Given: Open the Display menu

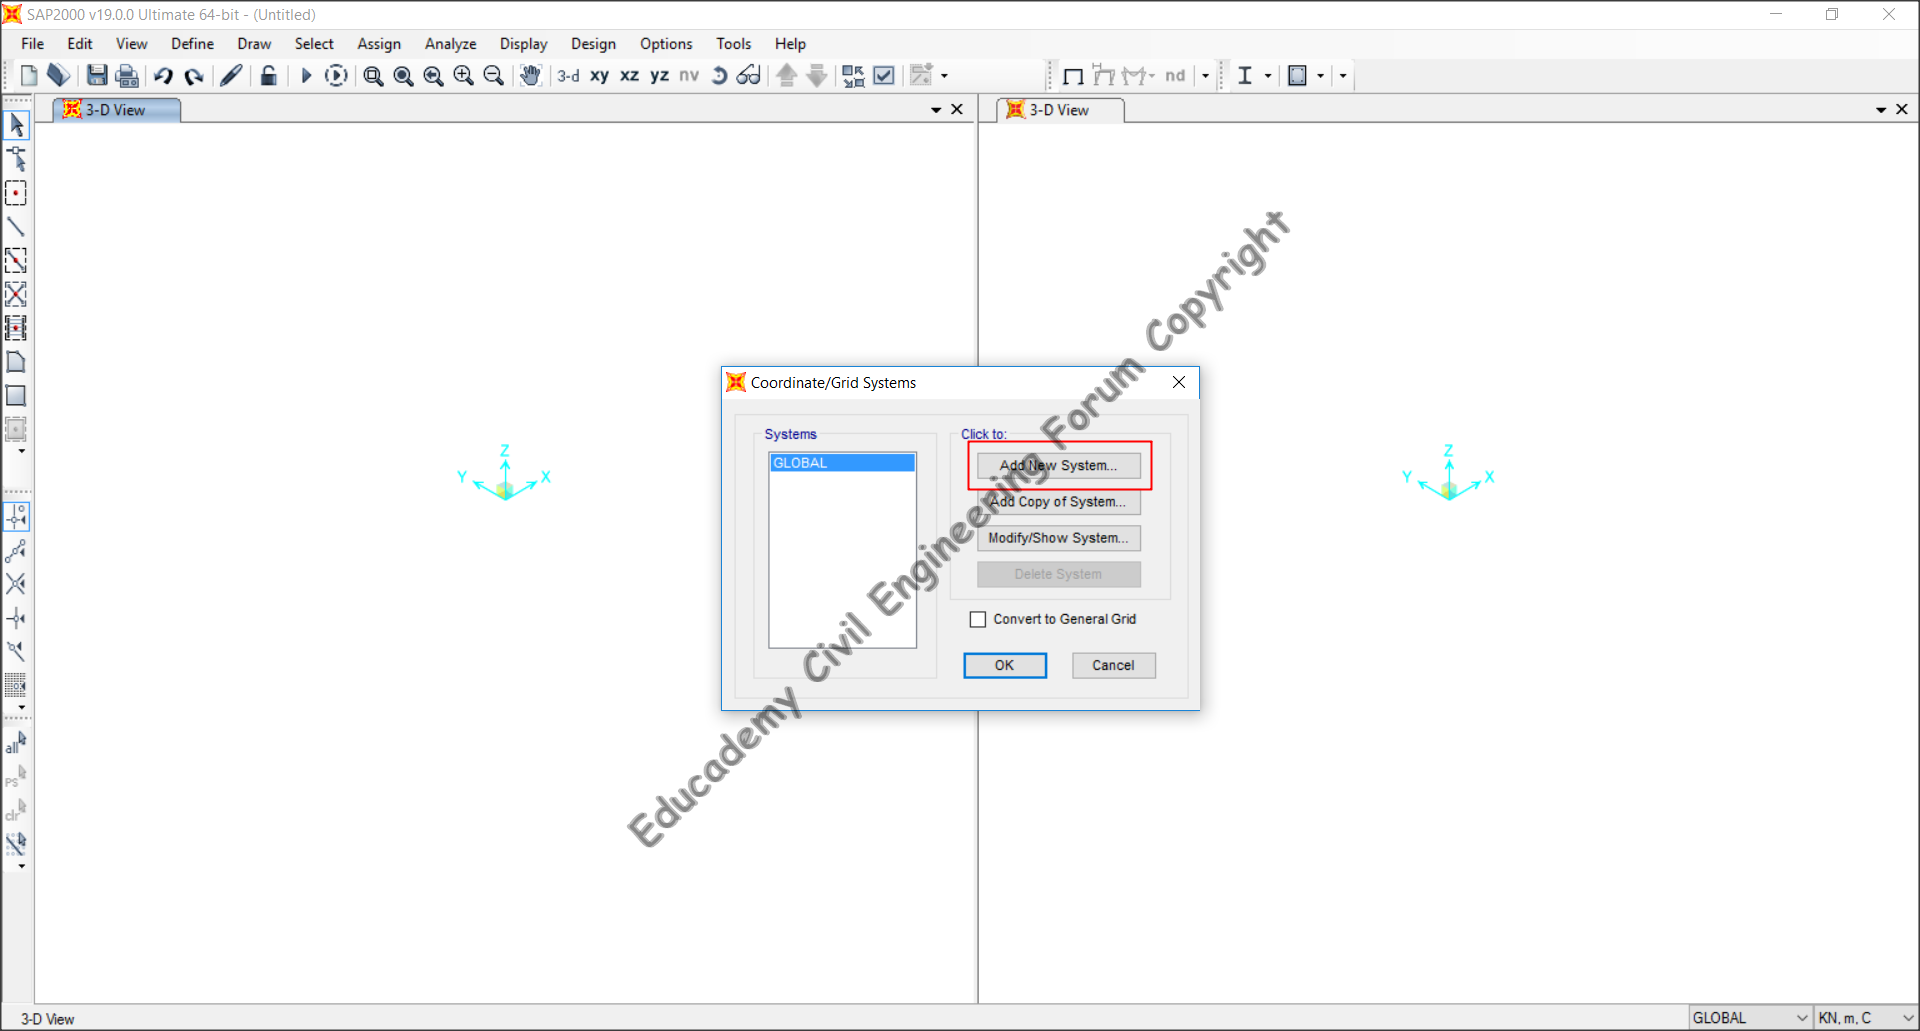Looking at the screenshot, I should tap(523, 44).
